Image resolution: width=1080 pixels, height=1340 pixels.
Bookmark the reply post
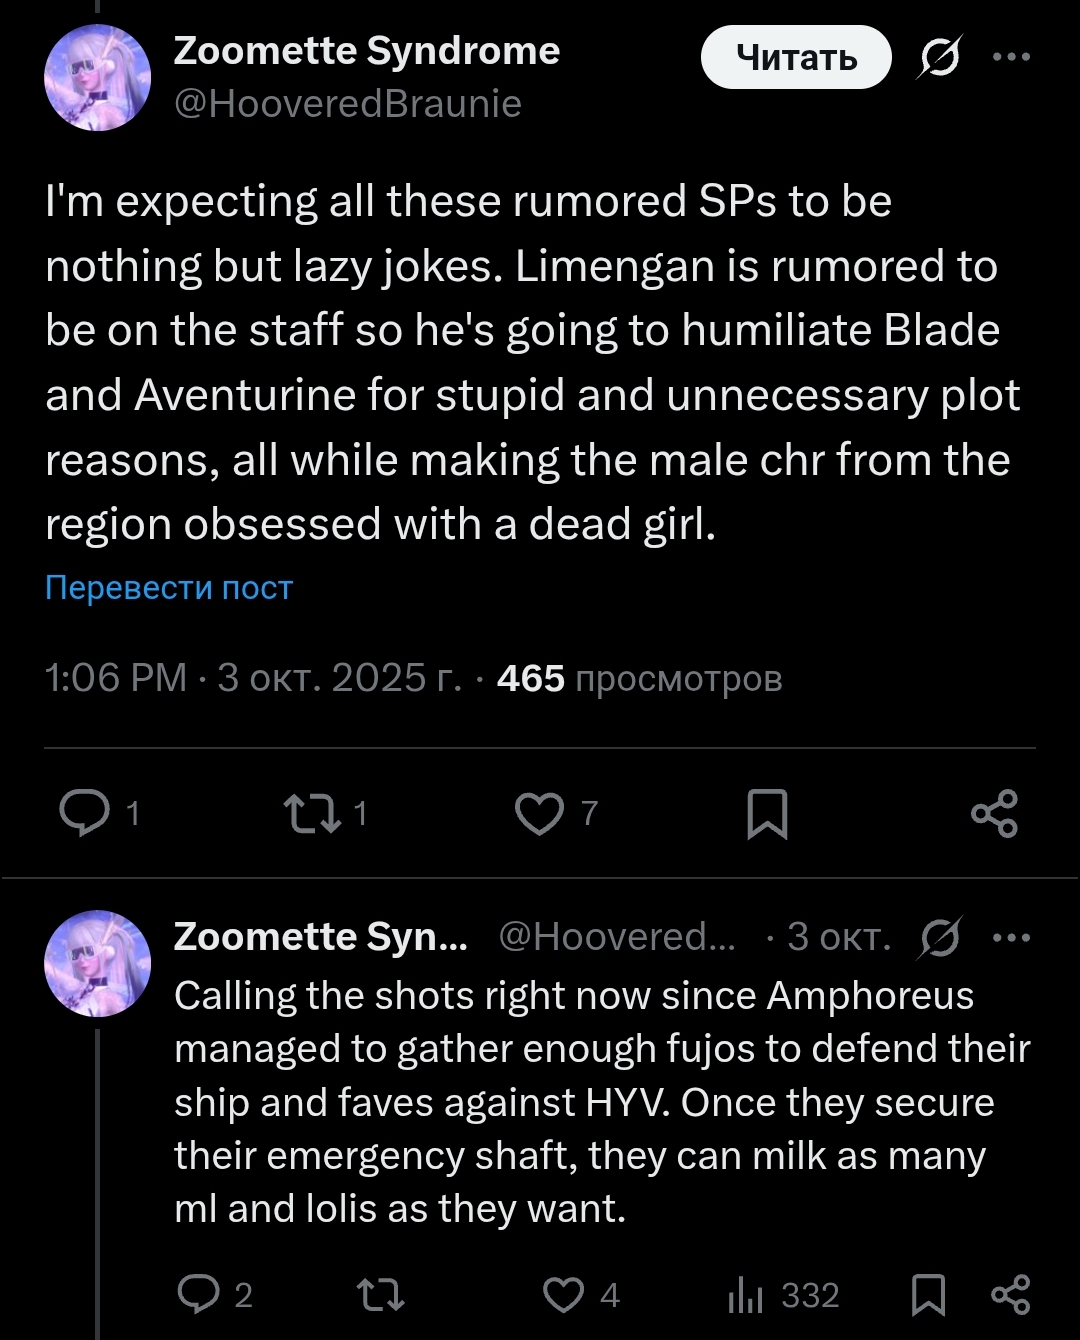(x=929, y=1295)
